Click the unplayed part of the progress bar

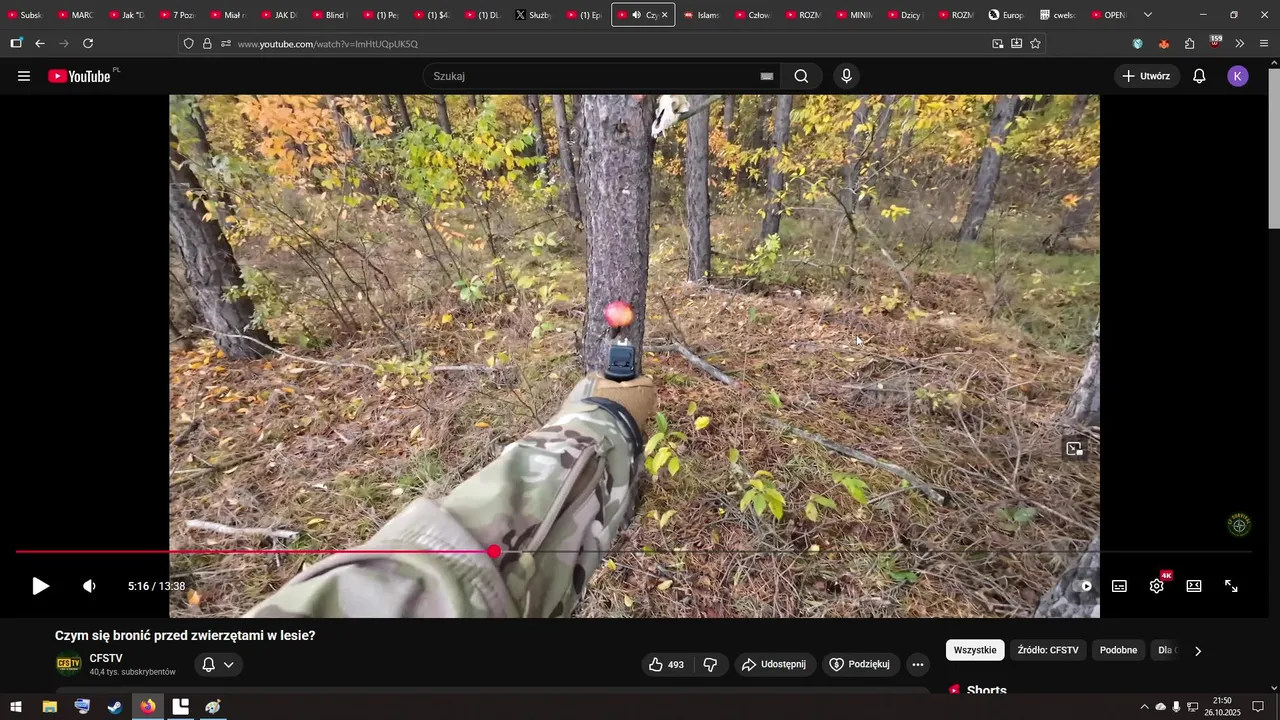click(875, 552)
